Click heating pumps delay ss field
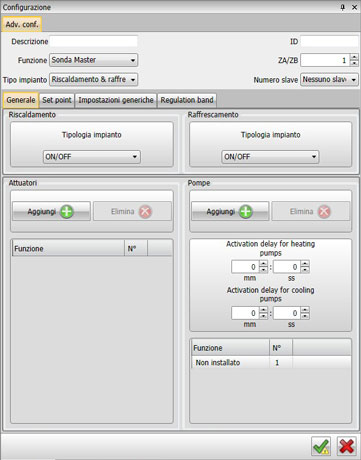 pyautogui.click(x=287, y=267)
